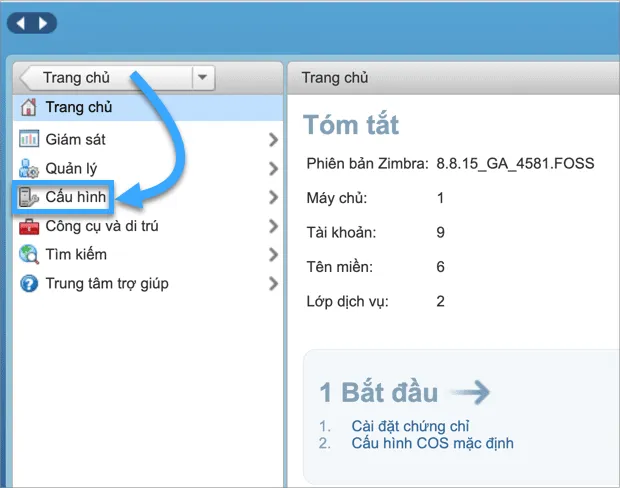Click the Công cụ và di trú toolbox icon
This screenshot has width=620, height=488.
[29, 226]
